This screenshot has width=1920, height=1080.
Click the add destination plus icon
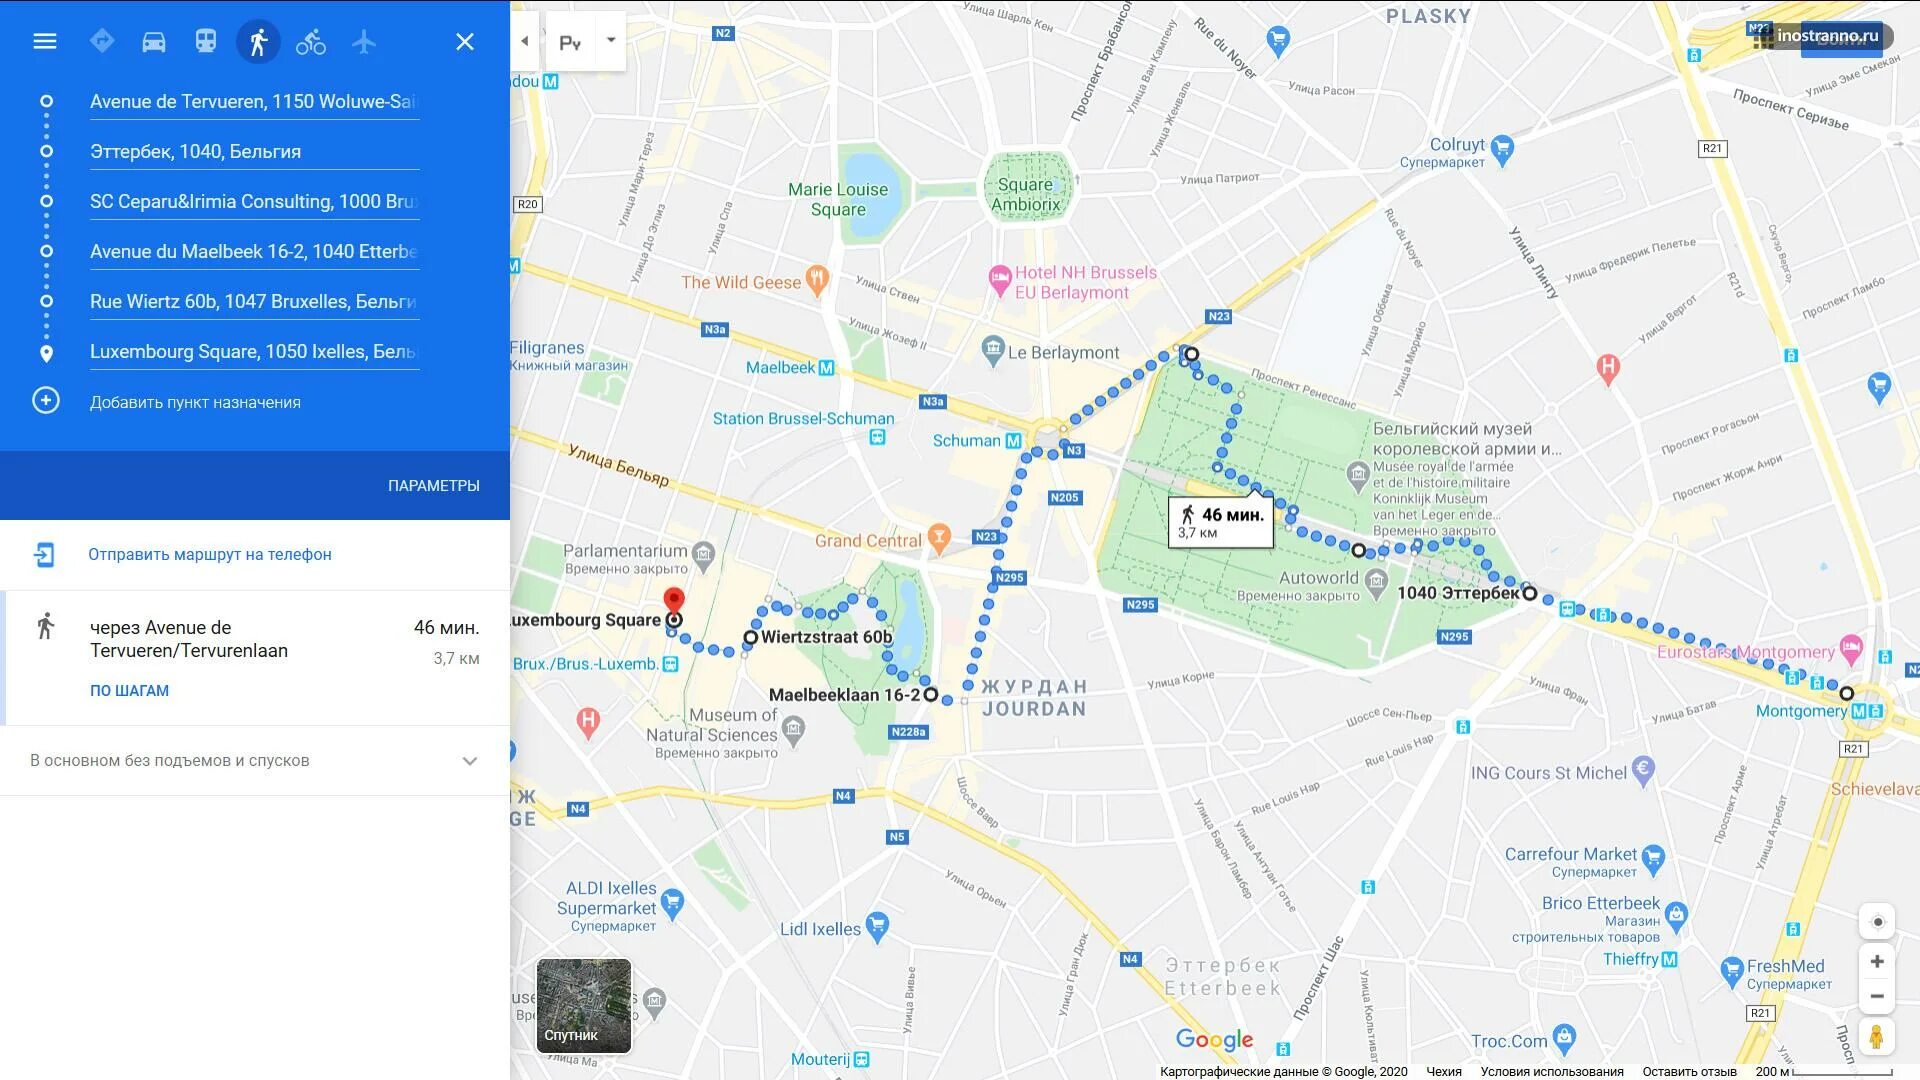pyautogui.click(x=46, y=401)
